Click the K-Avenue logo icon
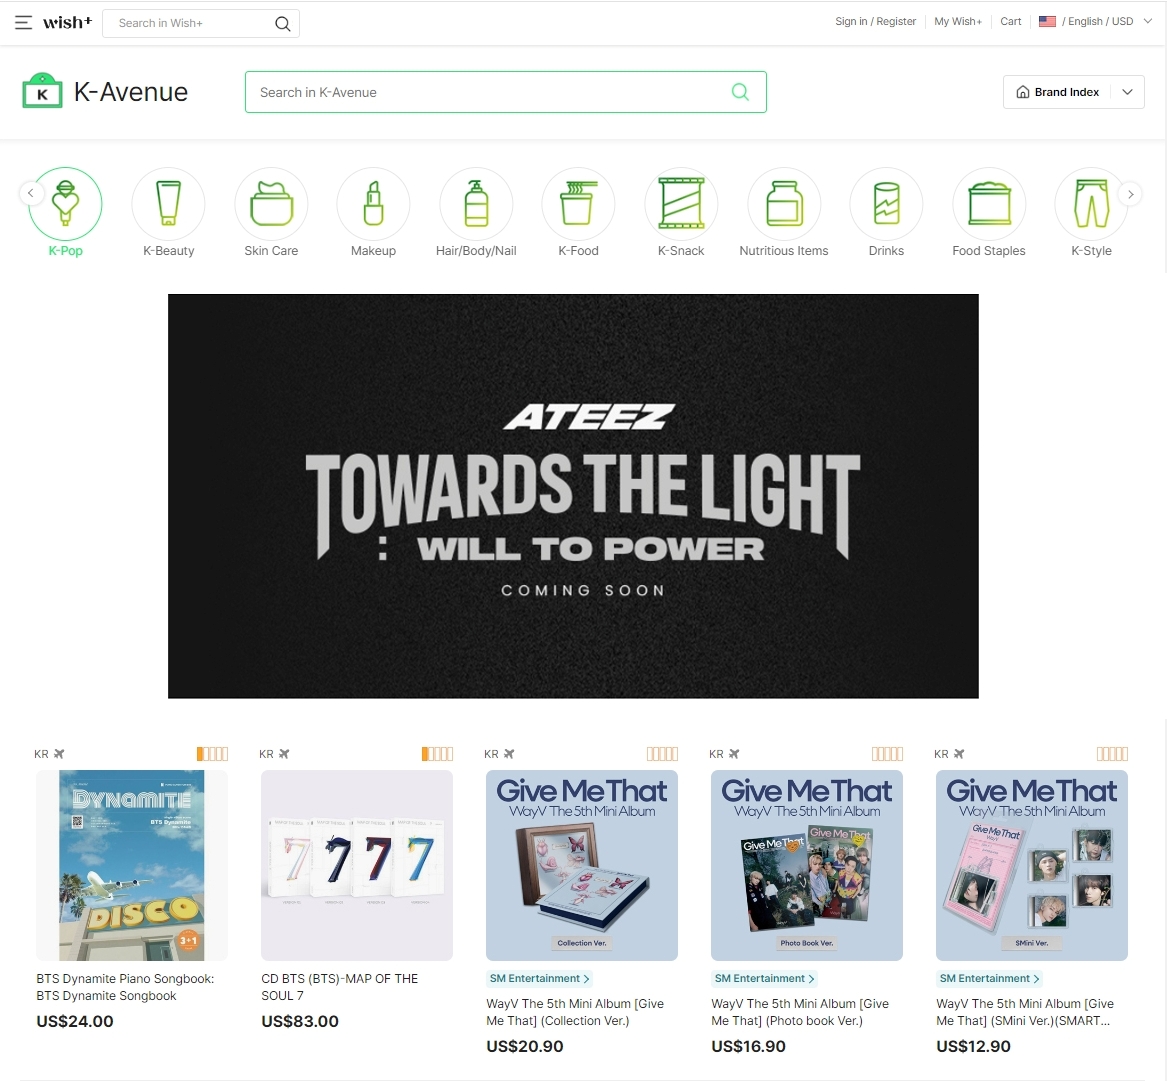This screenshot has width=1167, height=1081. 42,92
